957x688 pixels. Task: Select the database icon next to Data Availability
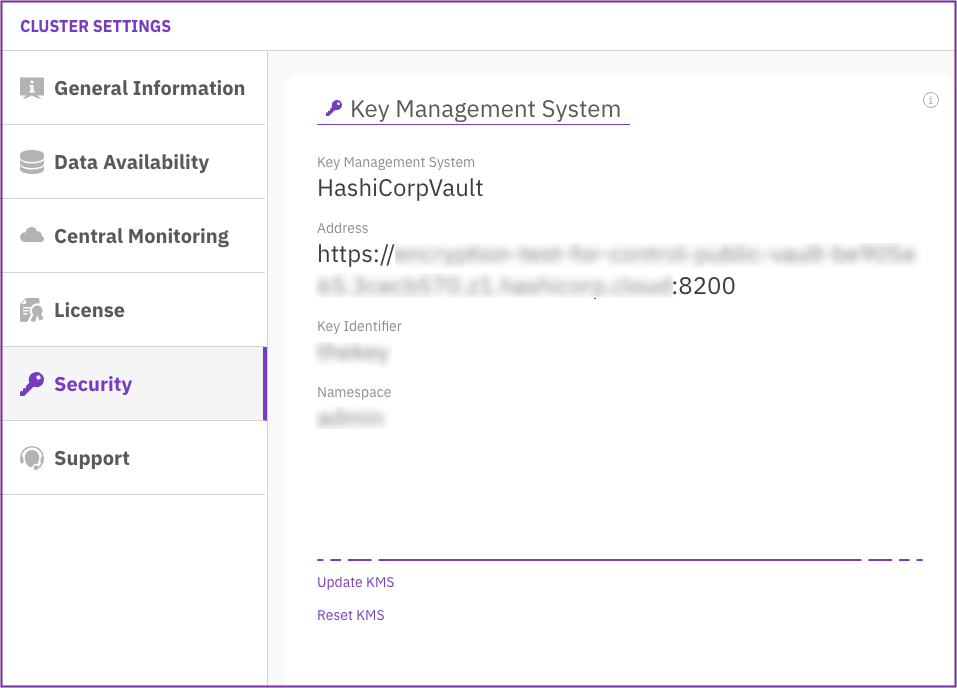pos(31,161)
